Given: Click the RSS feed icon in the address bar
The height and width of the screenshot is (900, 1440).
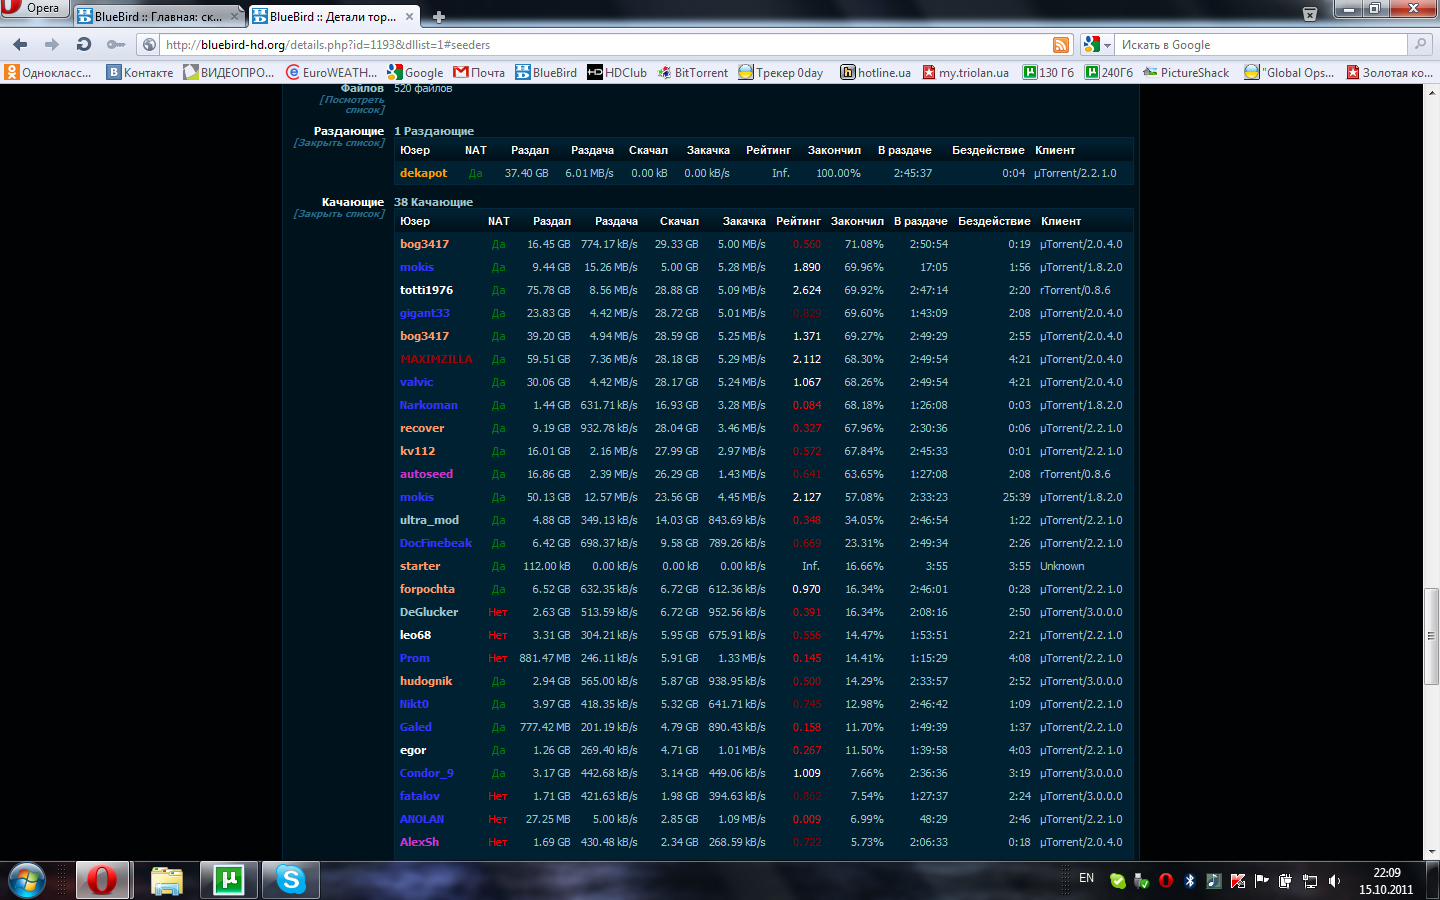Looking at the screenshot, I should coord(1061,45).
